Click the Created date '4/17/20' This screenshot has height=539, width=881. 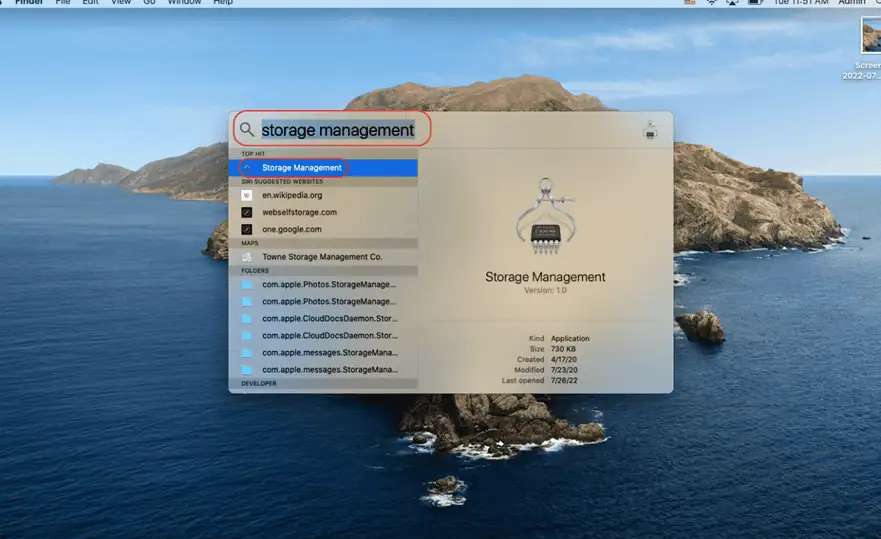pos(564,360)
